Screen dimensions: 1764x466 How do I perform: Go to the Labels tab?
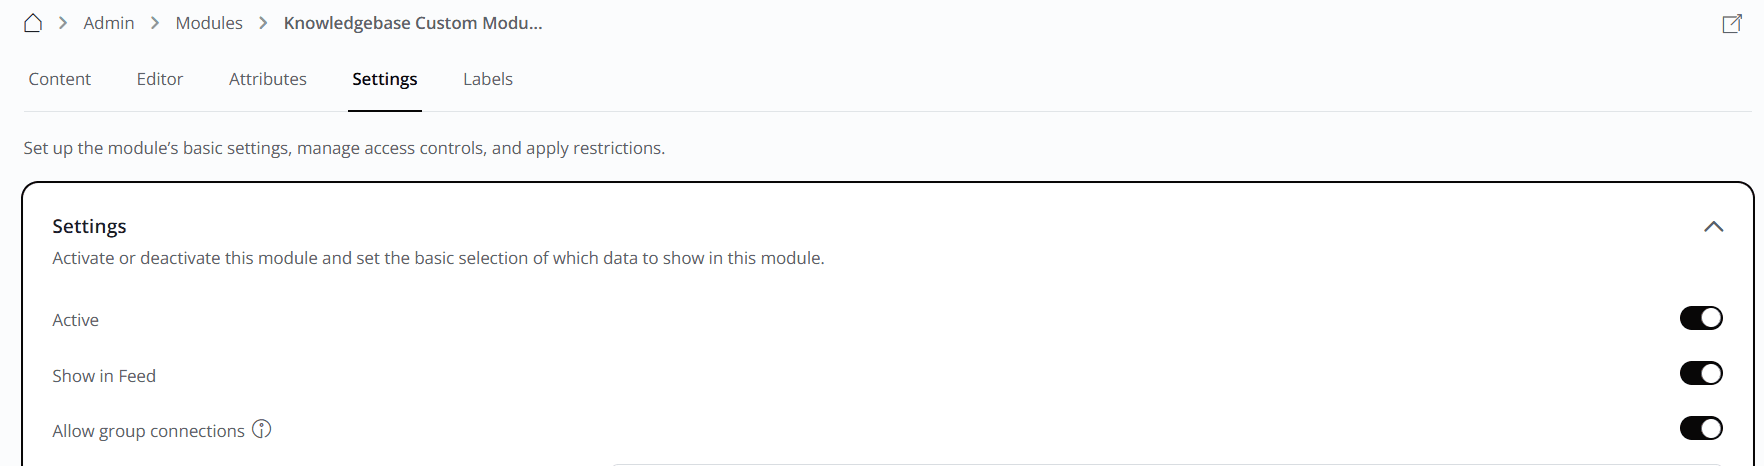pos(488,79)
